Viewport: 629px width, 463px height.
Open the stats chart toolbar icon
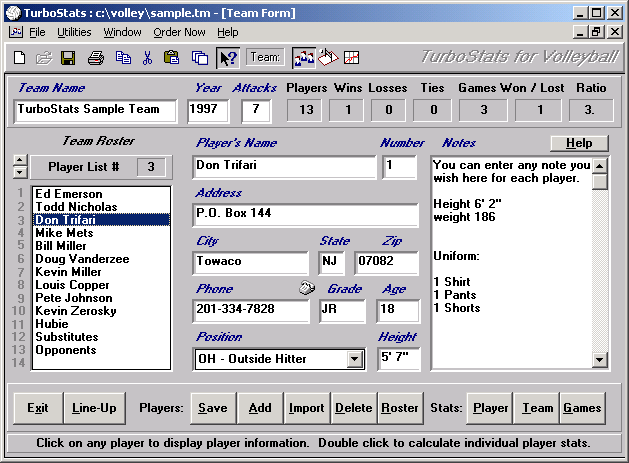tap(351, 58)
